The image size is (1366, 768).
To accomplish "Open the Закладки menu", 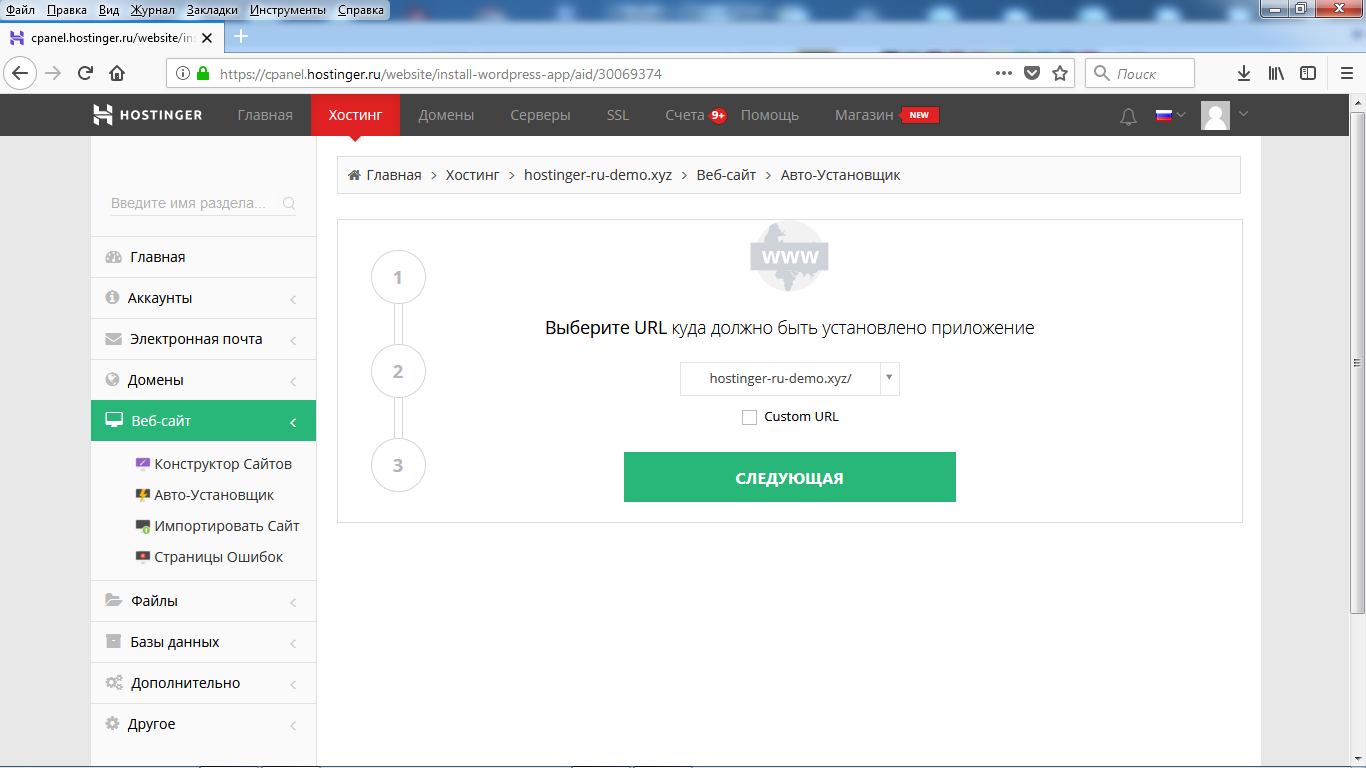I will click(212, 9).
